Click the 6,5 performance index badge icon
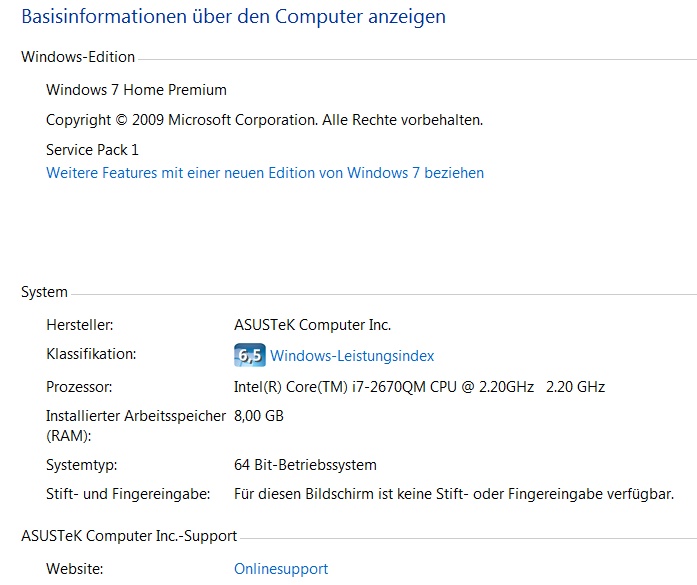The width and height of the screenshot is (697, 585). [250, 355]
